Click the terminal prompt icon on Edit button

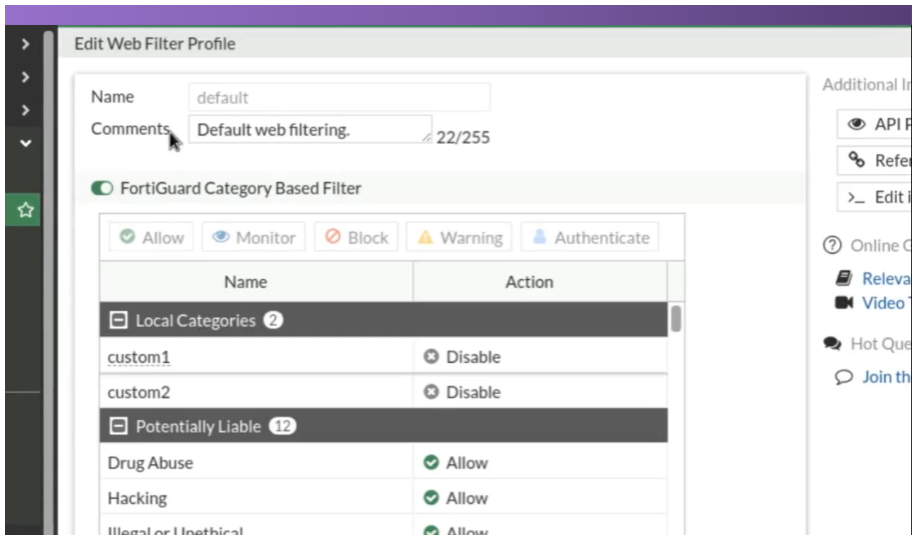point(856,198)
